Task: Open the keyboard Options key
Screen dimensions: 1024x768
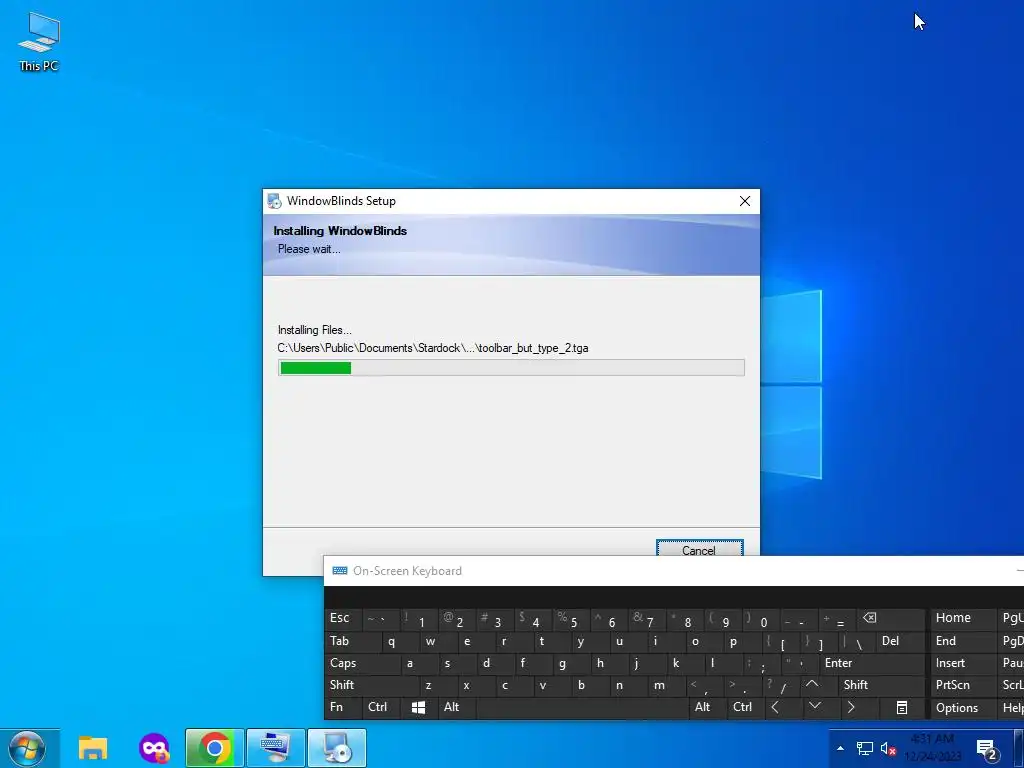Action: coord(963,707)
